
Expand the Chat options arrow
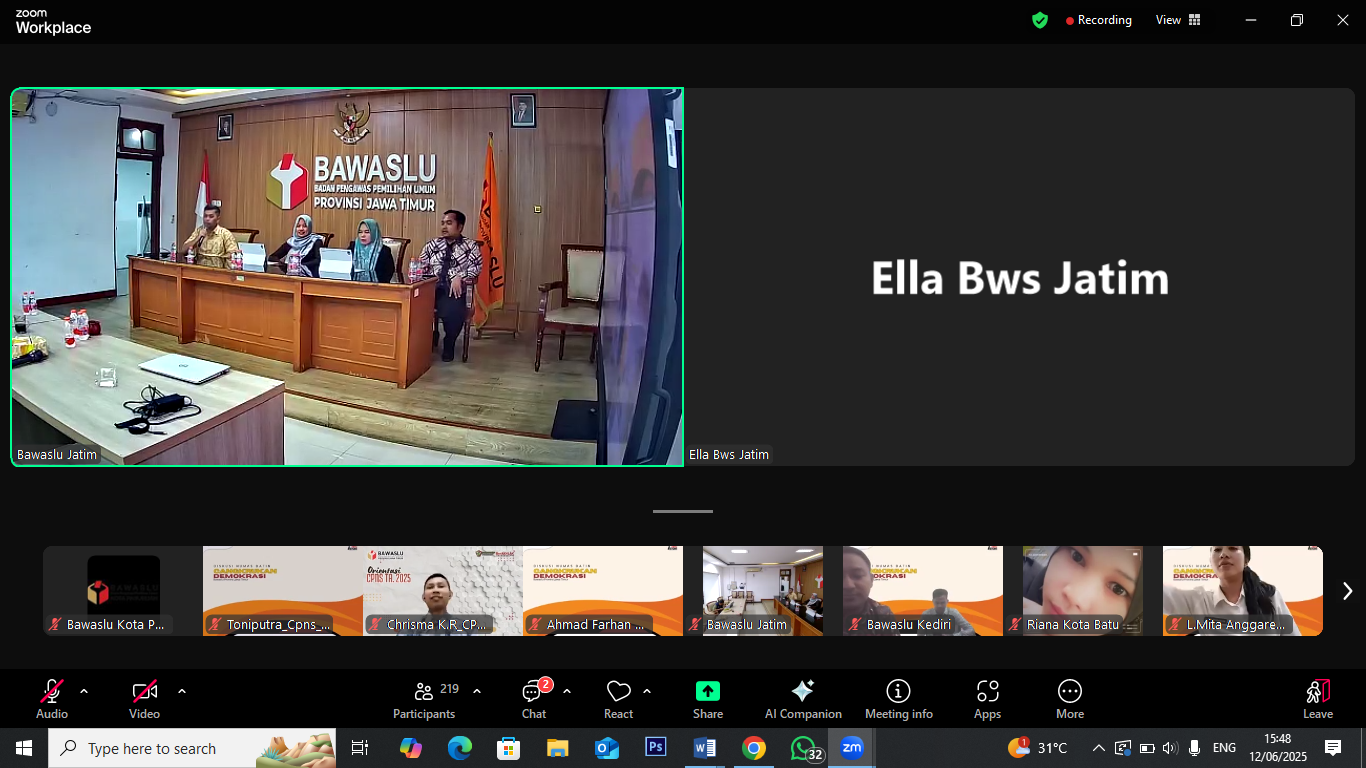tap(567, 691)
